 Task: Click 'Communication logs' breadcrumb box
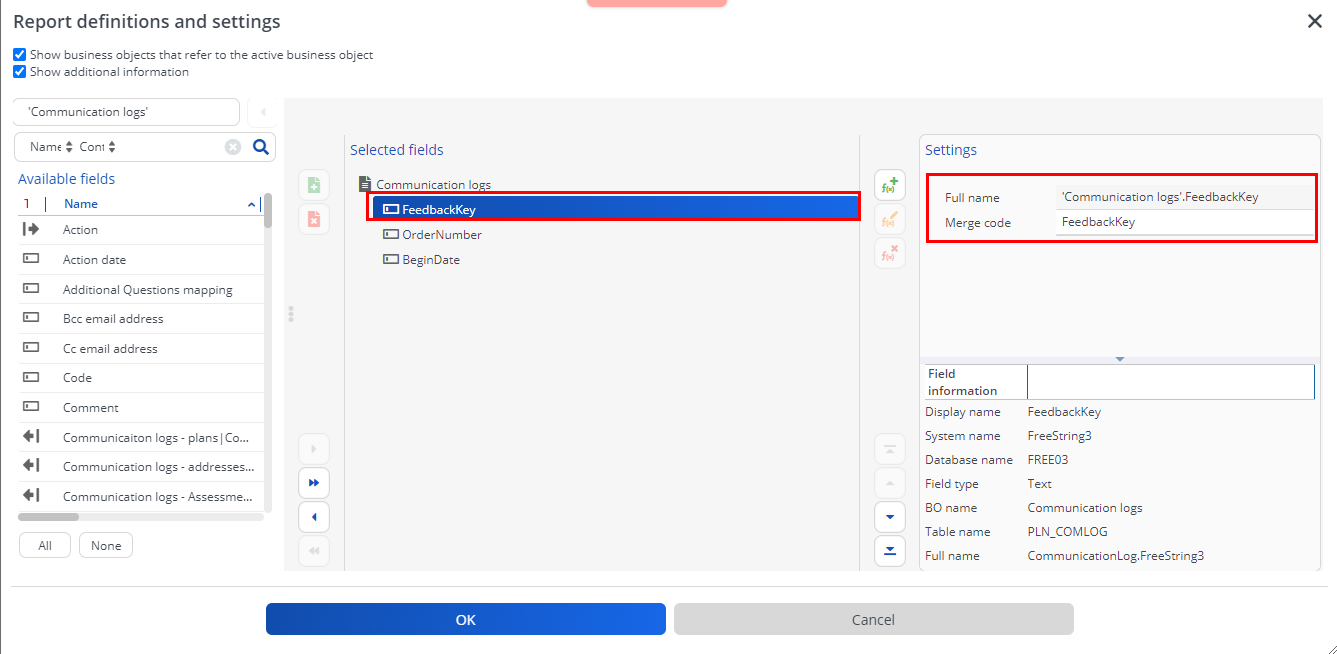pyautogui.click(x=127, y=112)
